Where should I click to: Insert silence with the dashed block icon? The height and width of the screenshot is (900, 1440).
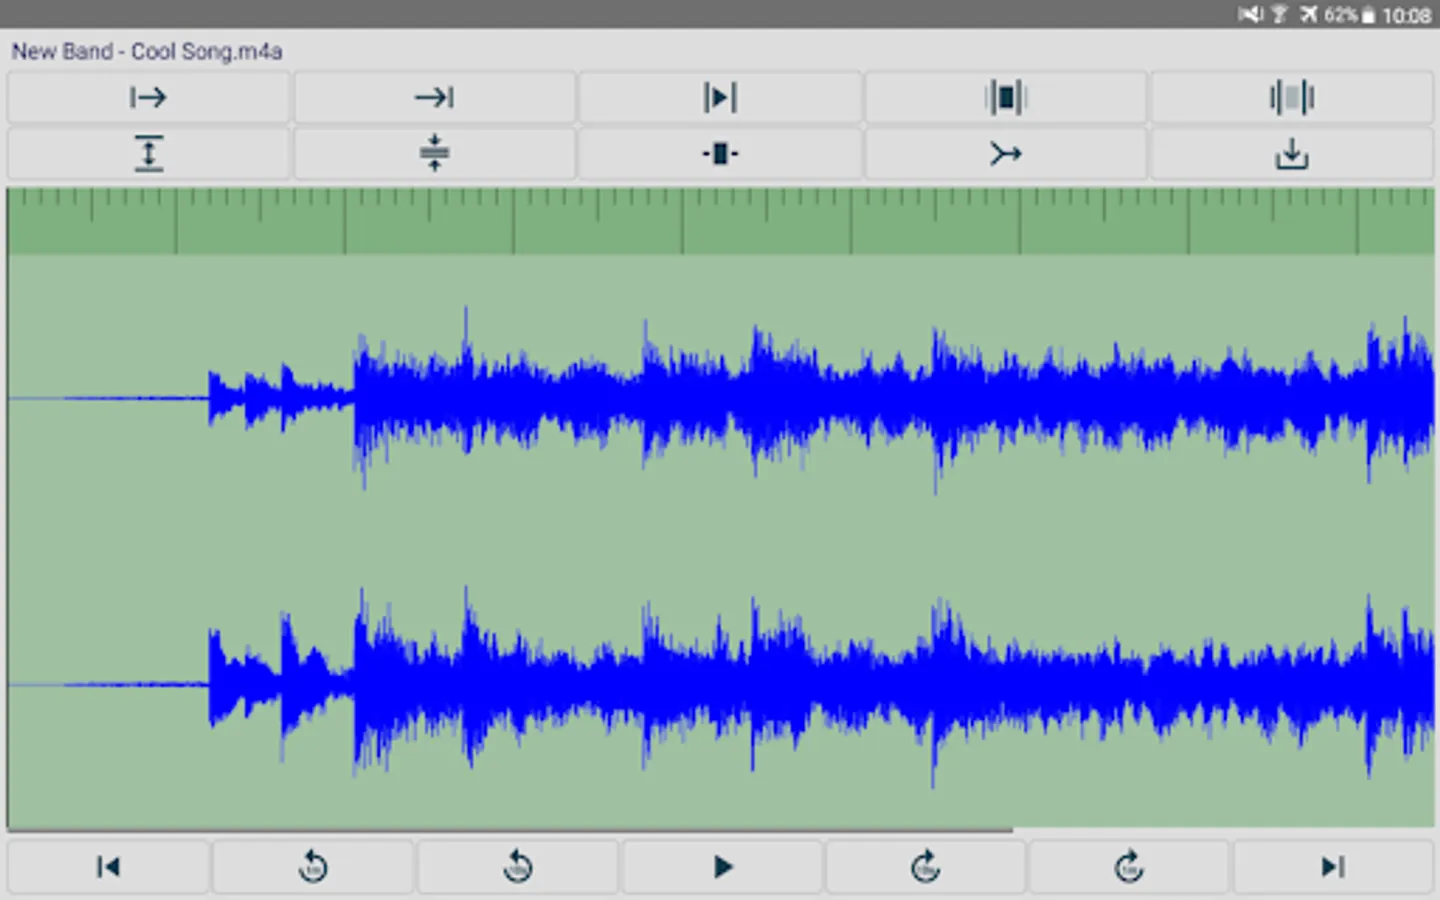coord(720,154)
